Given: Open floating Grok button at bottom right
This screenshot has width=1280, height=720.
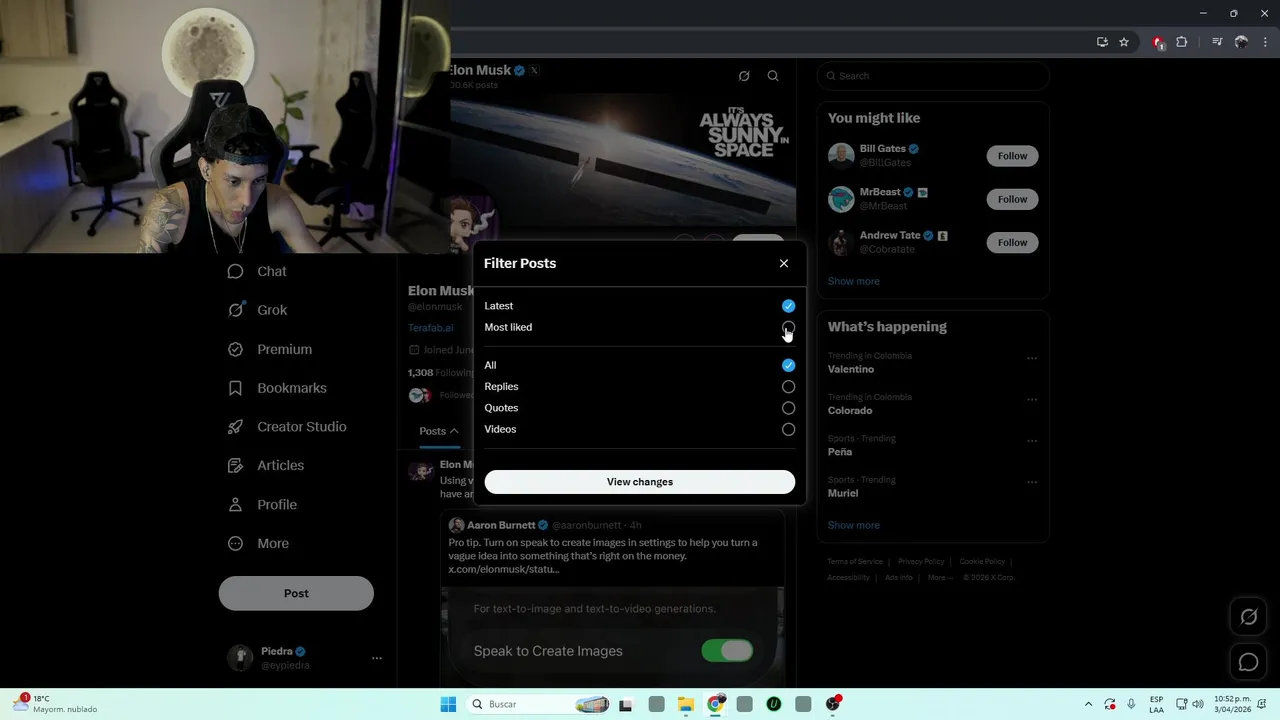Looking at the screenshot, I should (x=1249, y=617).
